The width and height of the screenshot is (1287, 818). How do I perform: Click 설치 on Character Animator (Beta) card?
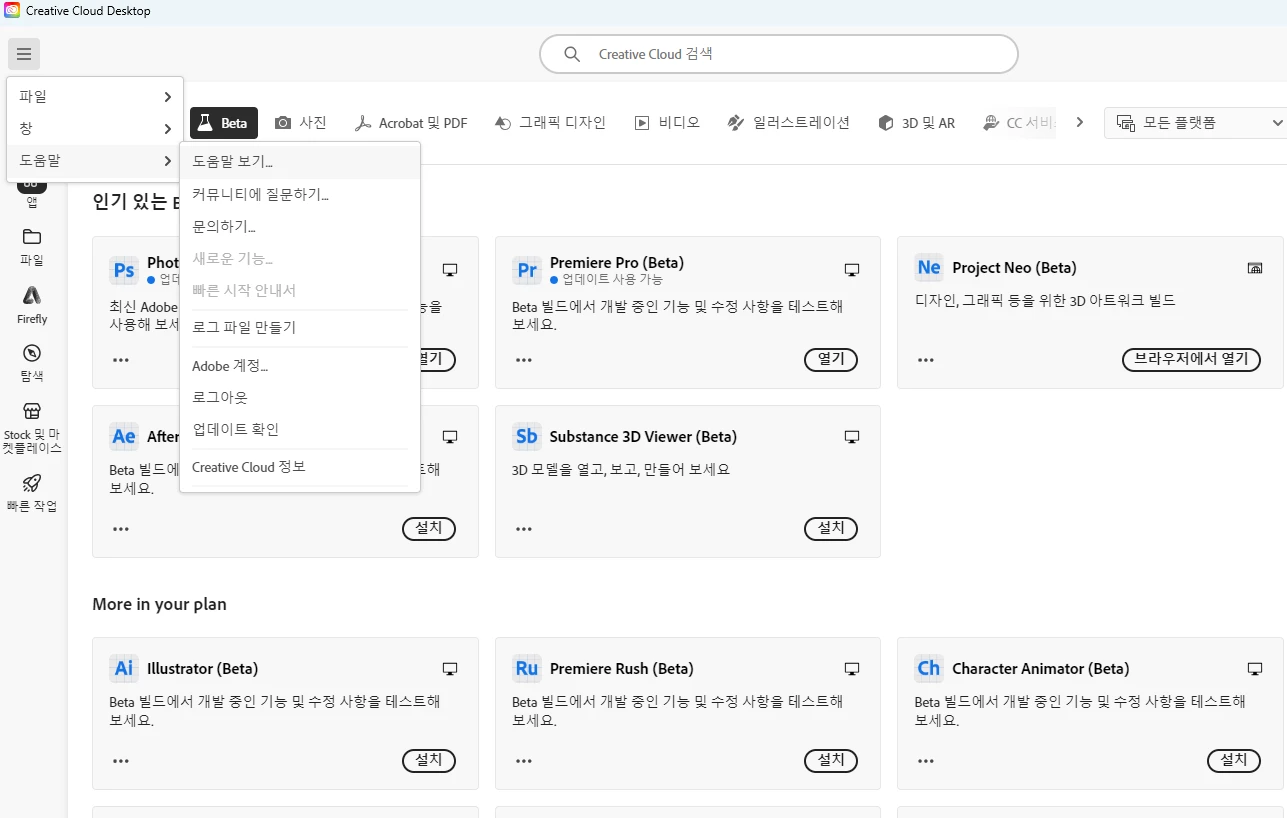click(x=1234, y=760)
